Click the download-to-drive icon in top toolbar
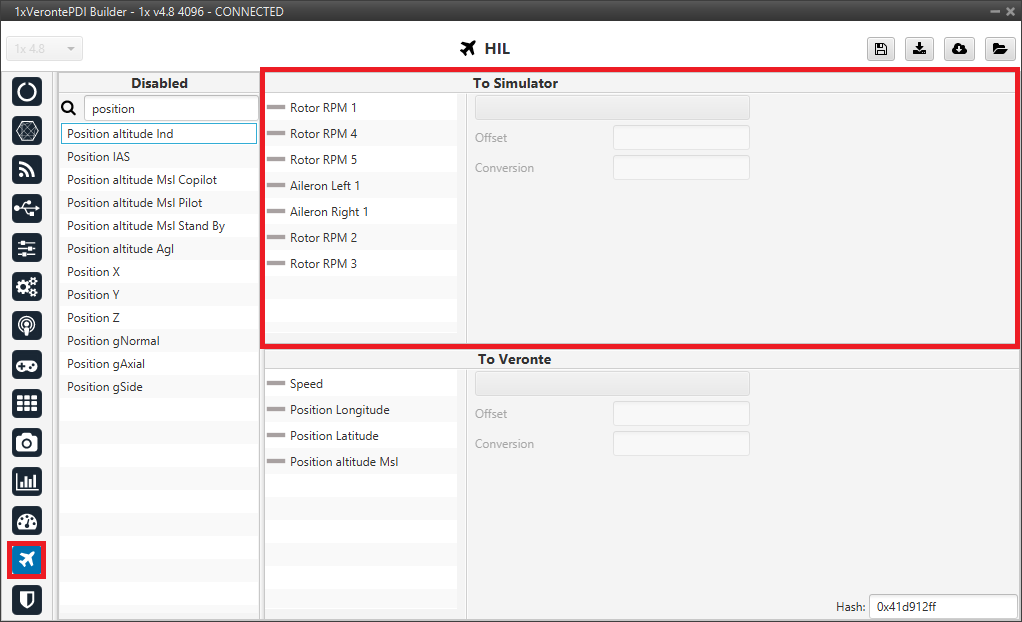This screenshot has height=622, width=1022. tap(919, 49)
